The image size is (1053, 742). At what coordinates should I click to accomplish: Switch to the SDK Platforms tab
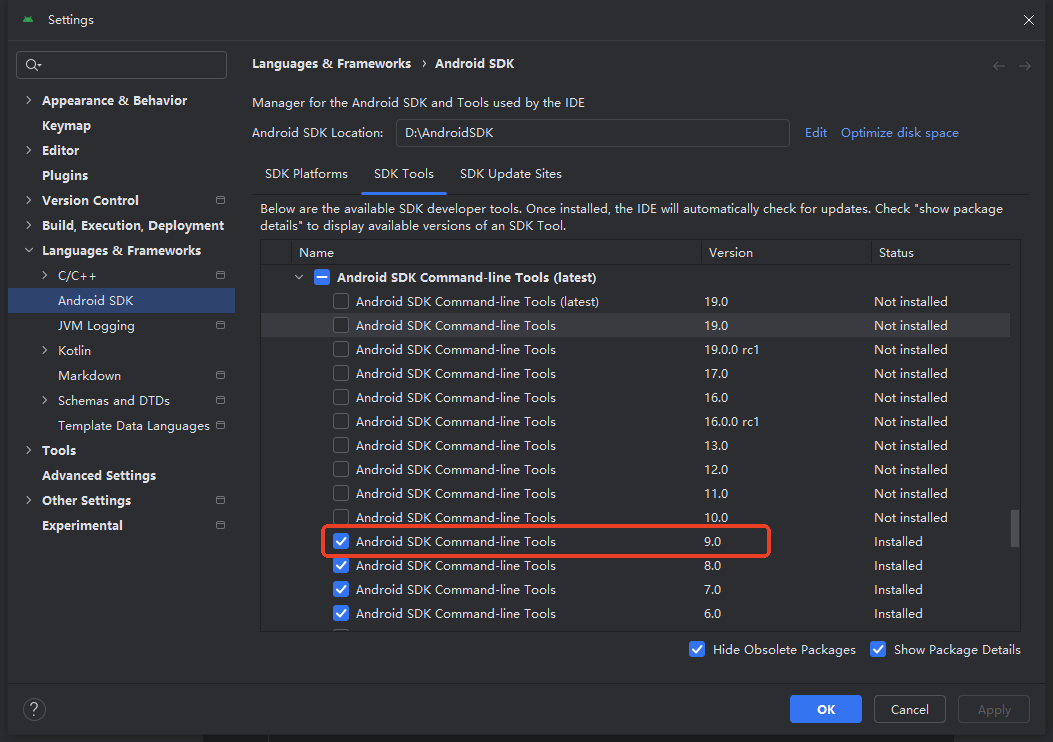pyautogui.click(x=306, y=173)
